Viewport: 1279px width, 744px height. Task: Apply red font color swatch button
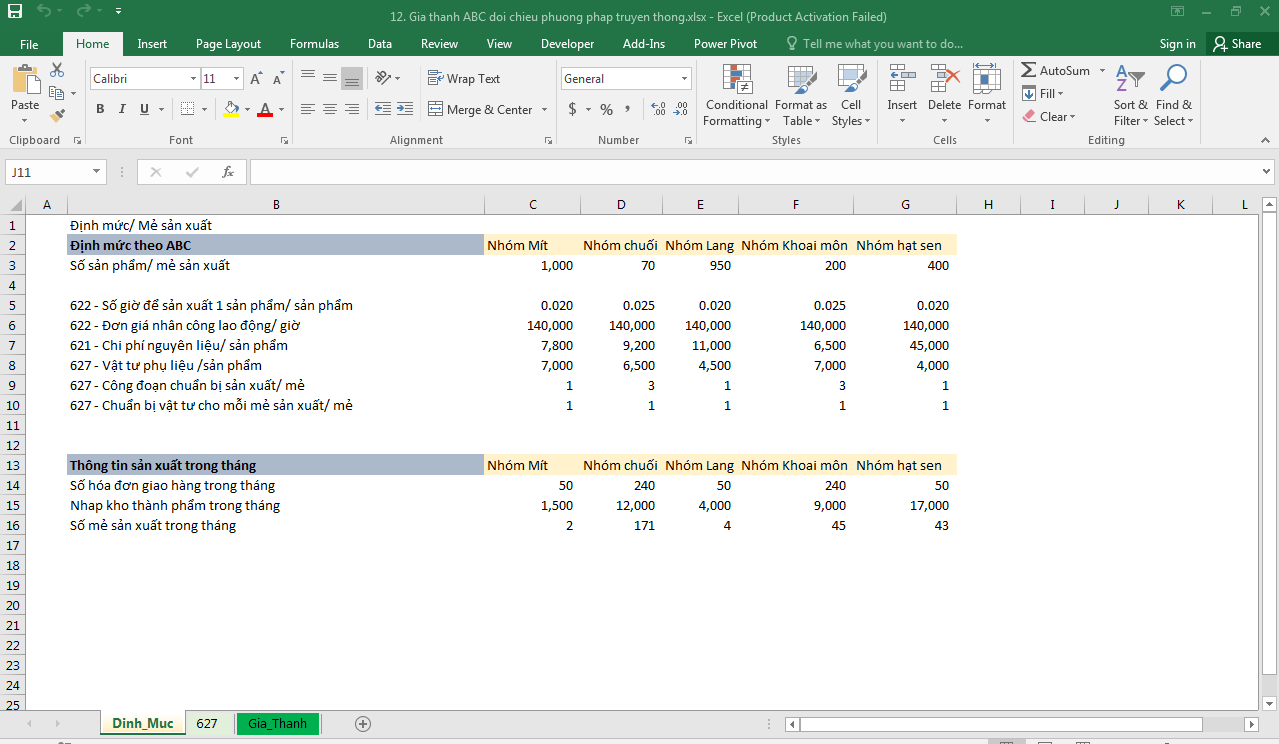point(265,109)
